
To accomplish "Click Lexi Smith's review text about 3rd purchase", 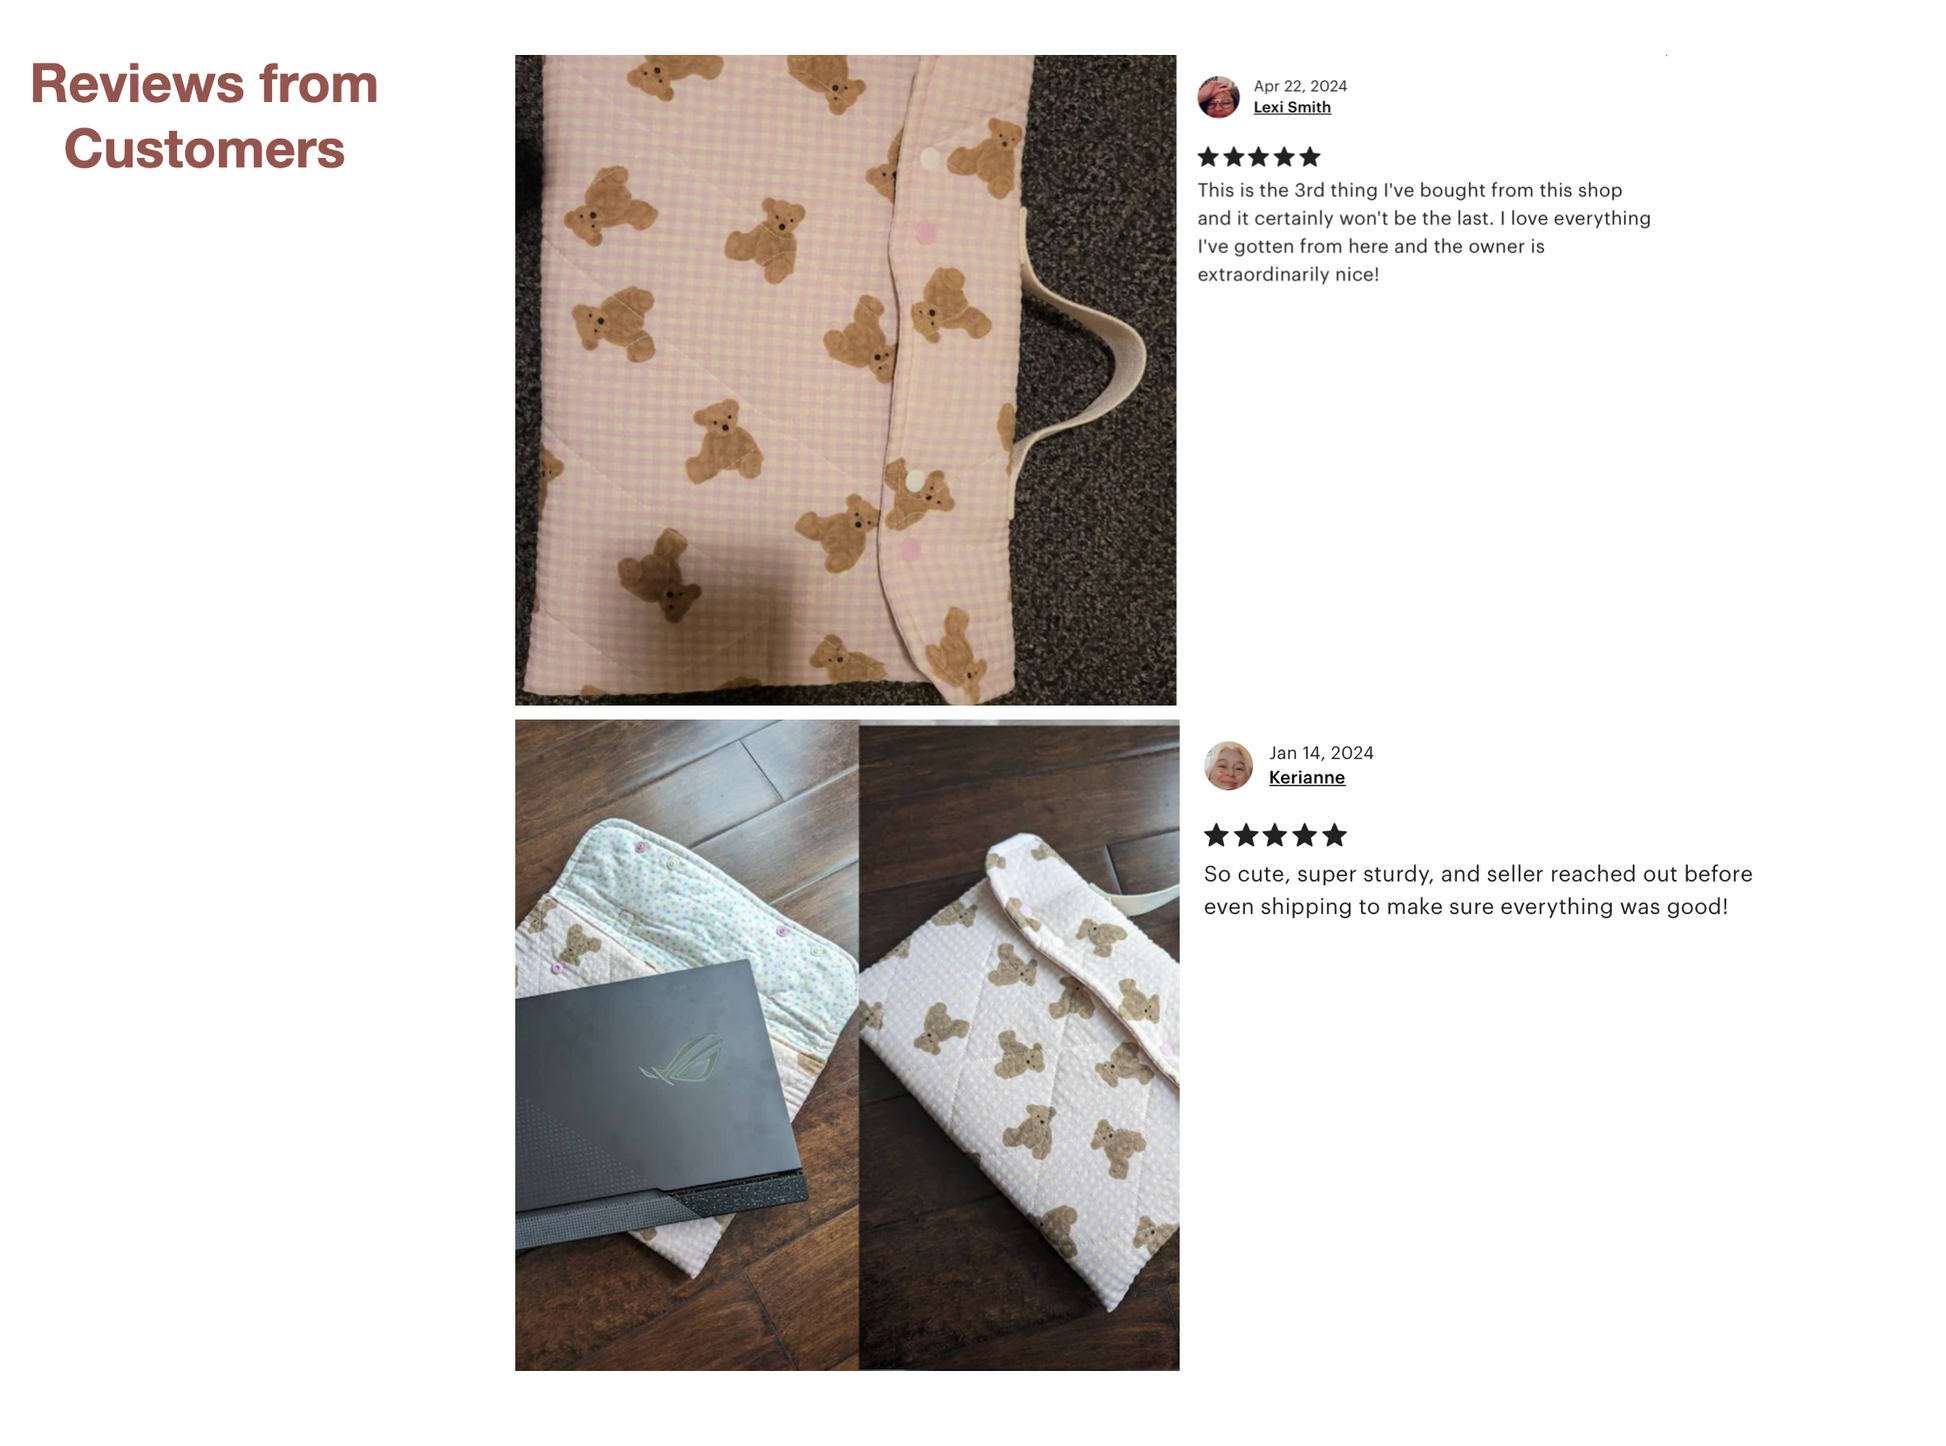I will click(x=1424, y=232).
